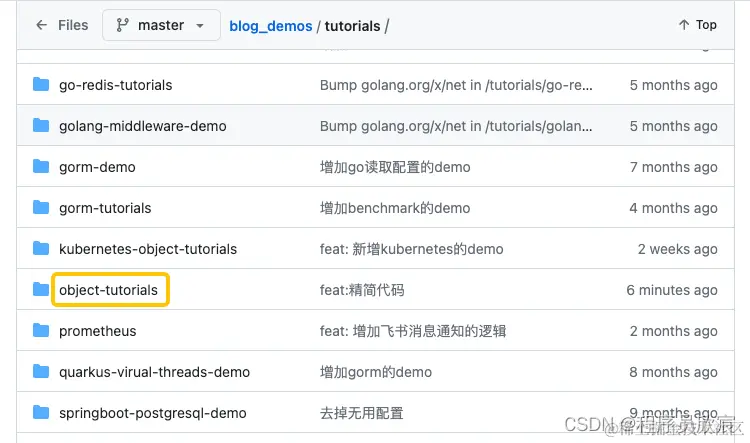
Task: Click folder icon for springboot-postgresql-demo
Action: pyautogui.click(x=41, y=412)
